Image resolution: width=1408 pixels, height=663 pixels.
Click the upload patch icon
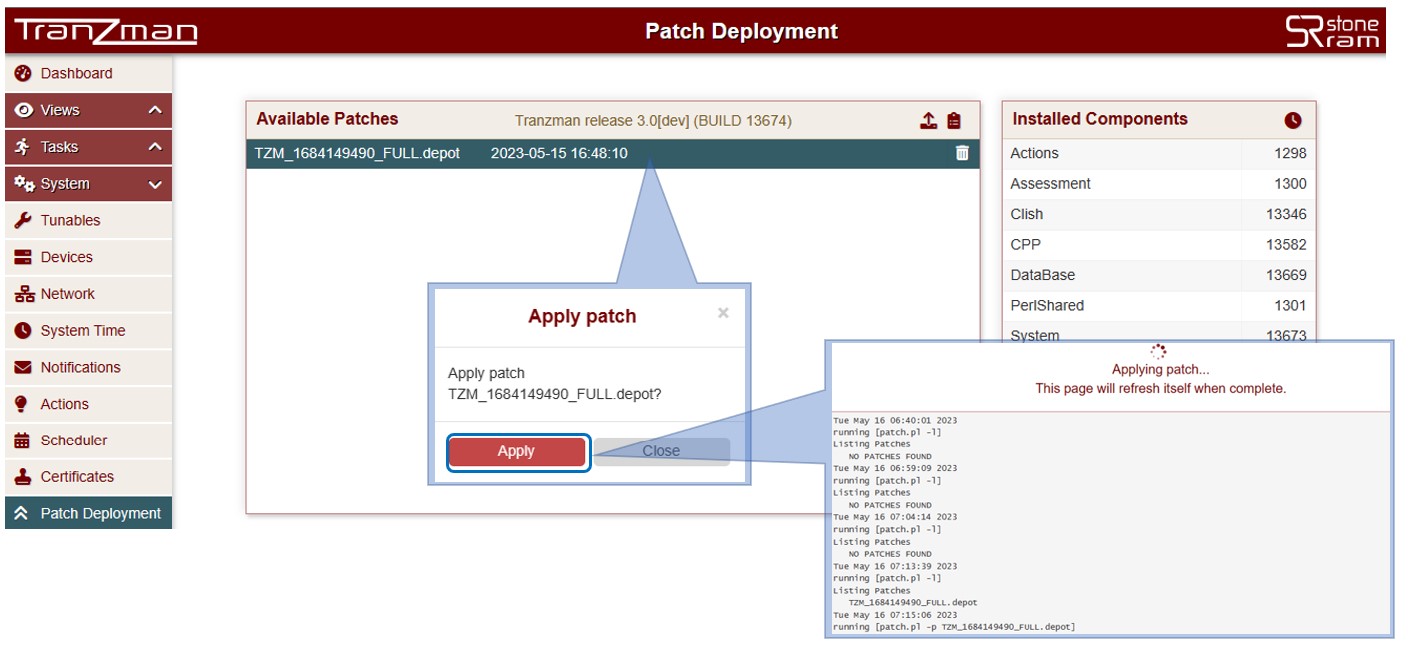928,120
